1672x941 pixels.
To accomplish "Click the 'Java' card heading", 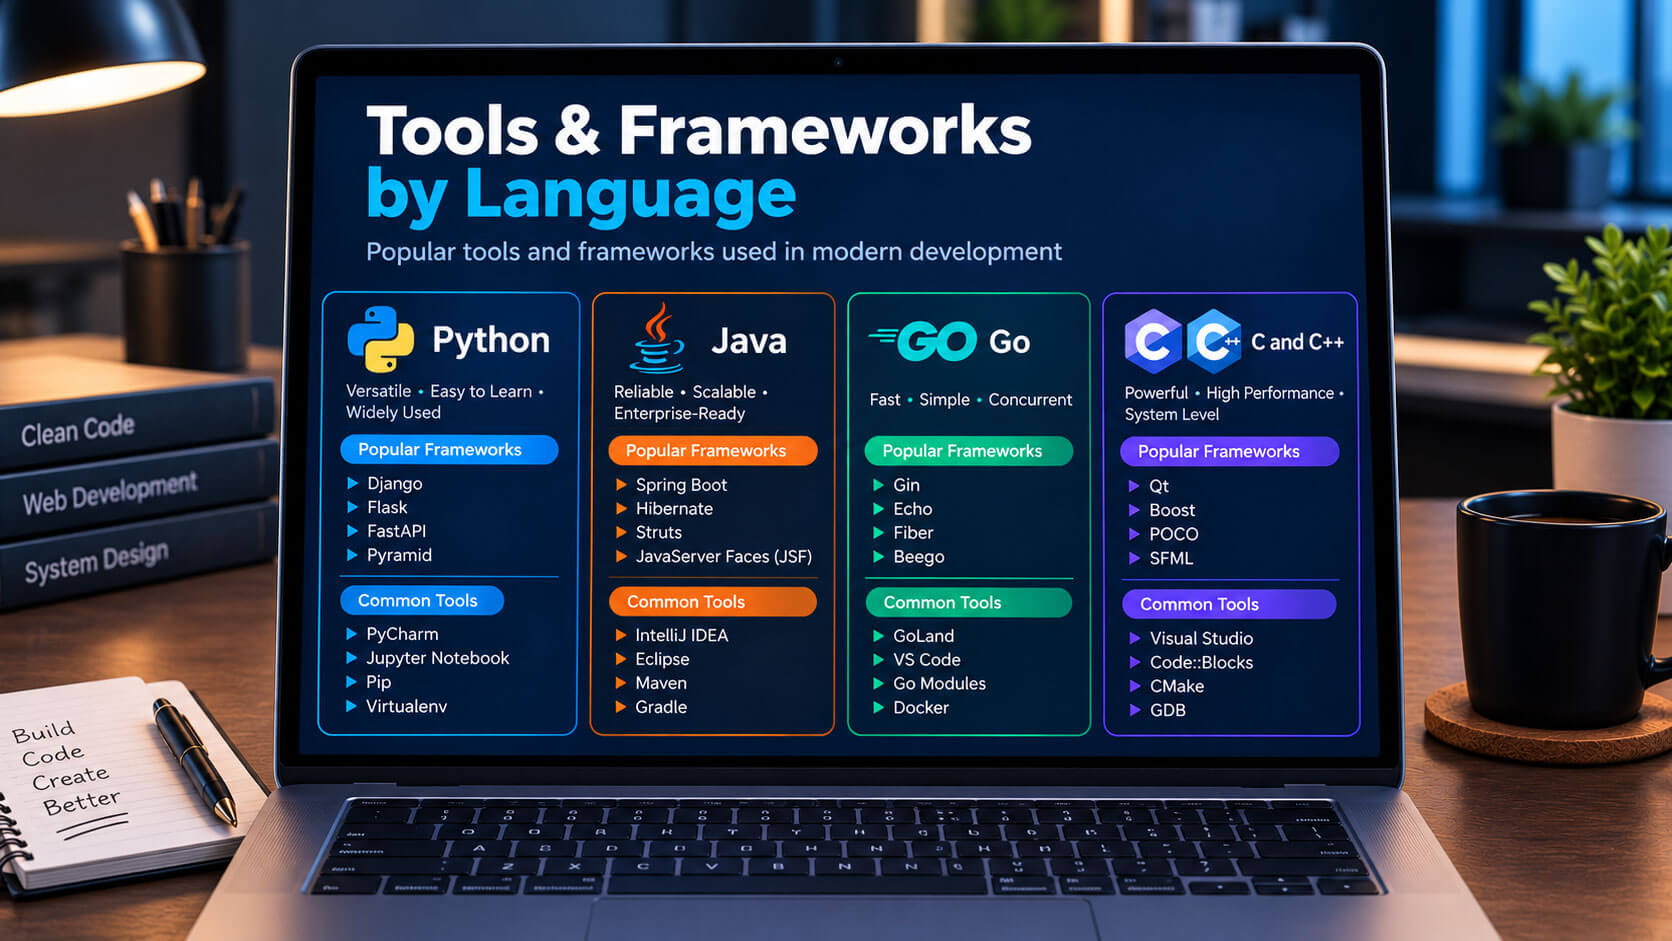I will [749, 342].
